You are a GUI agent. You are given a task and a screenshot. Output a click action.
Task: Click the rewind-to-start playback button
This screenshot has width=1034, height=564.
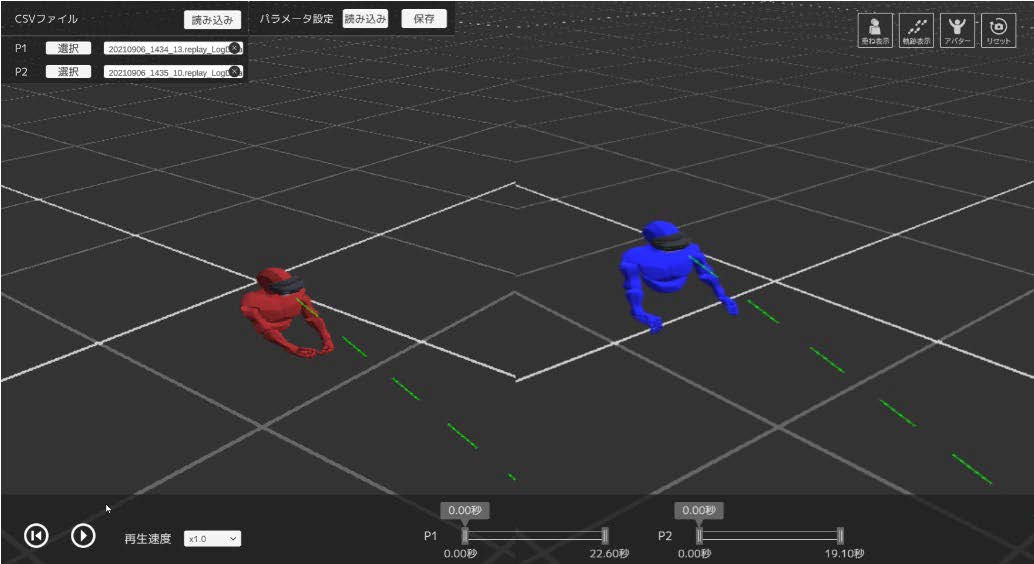pyautogui.click(x=36, y=536)
